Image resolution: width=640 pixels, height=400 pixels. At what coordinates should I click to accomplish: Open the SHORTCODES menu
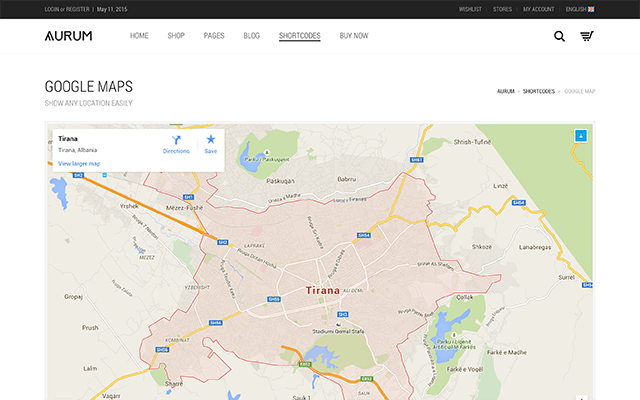click(300, 36)
